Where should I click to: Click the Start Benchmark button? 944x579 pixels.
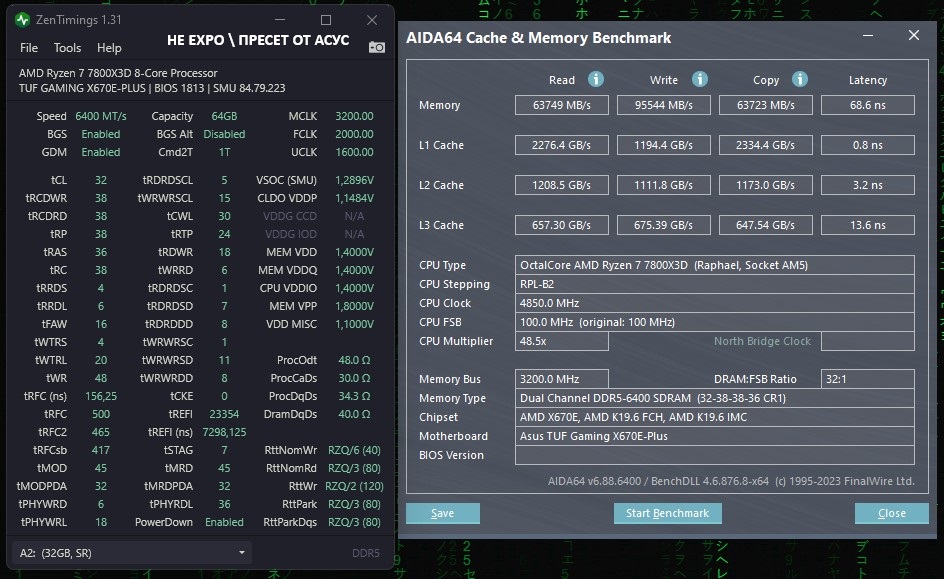click(x=667, y=513)
